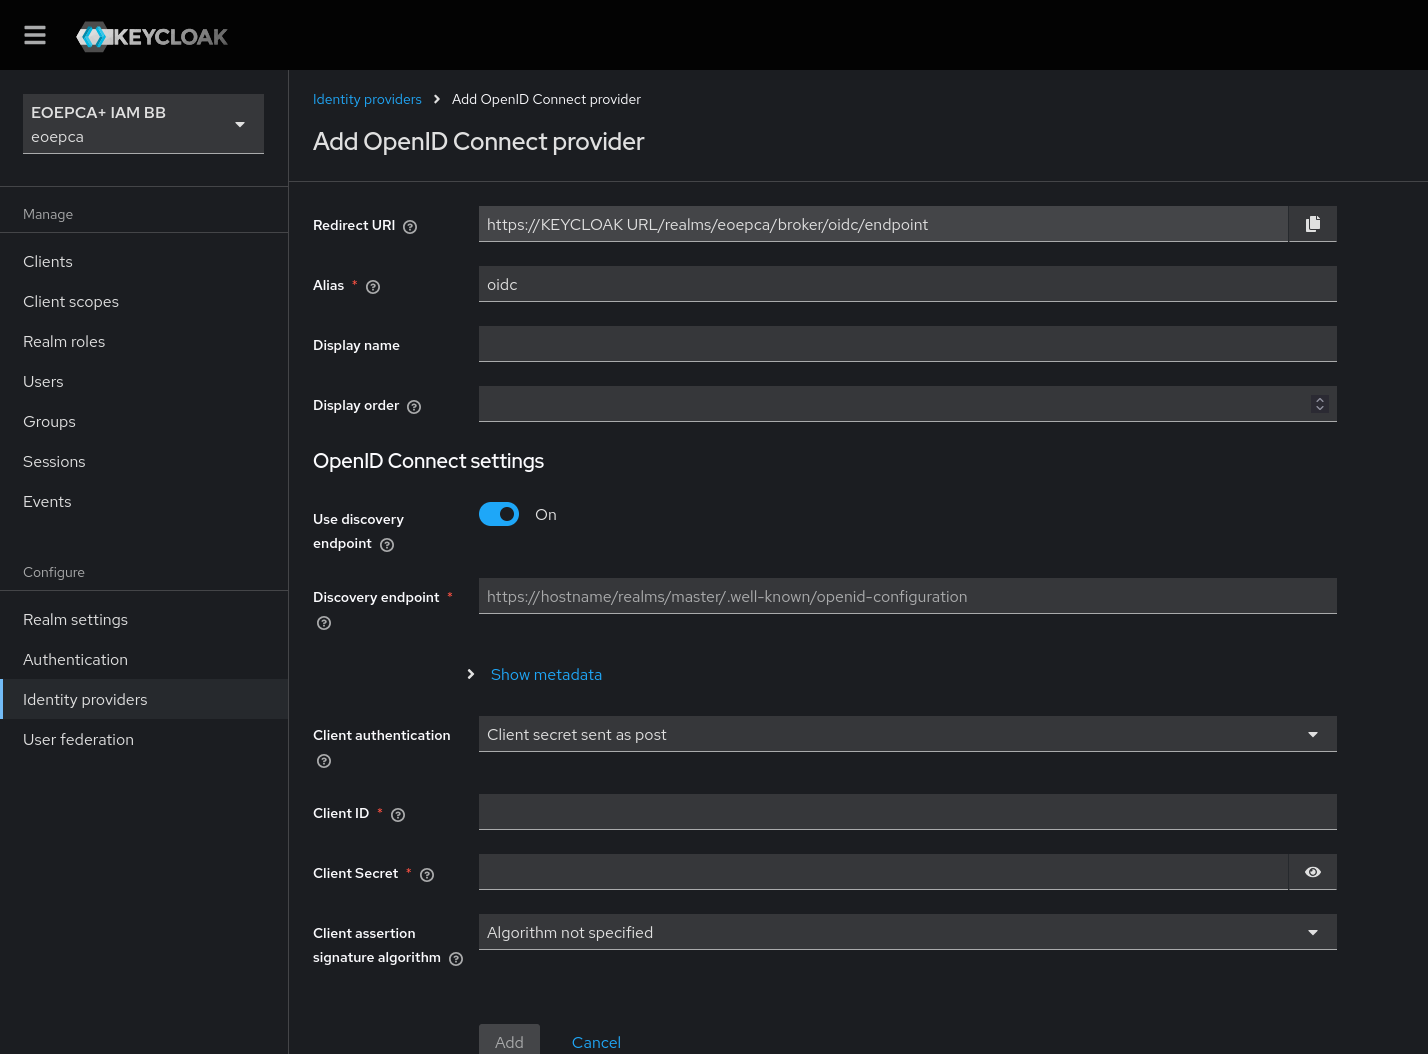This screenshot has height=1054, width=1428.
Task: Click into the Client Secret field
Action: 883,872
